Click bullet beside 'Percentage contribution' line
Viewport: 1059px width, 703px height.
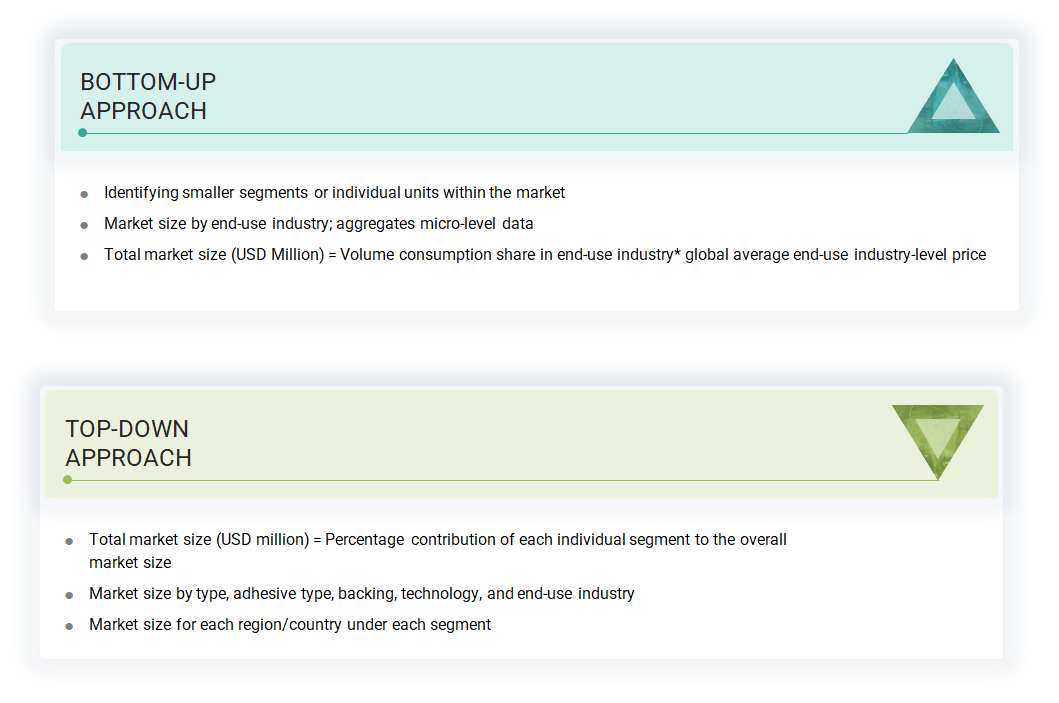69,541
